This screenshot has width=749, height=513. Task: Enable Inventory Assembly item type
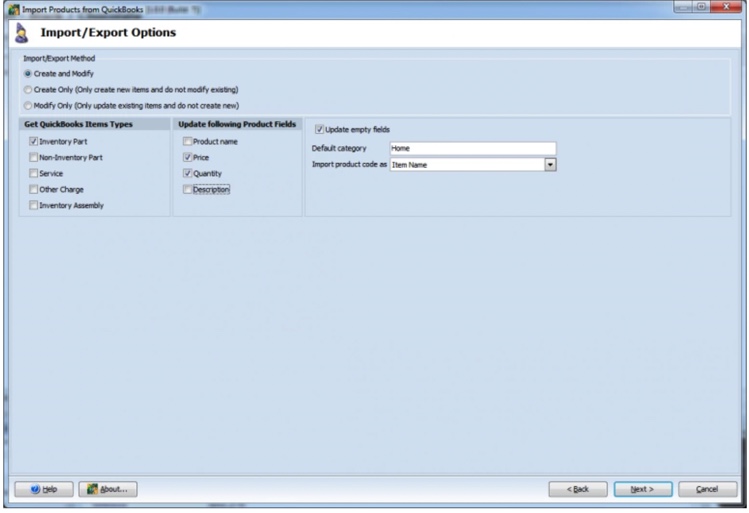tap(33, 205)
